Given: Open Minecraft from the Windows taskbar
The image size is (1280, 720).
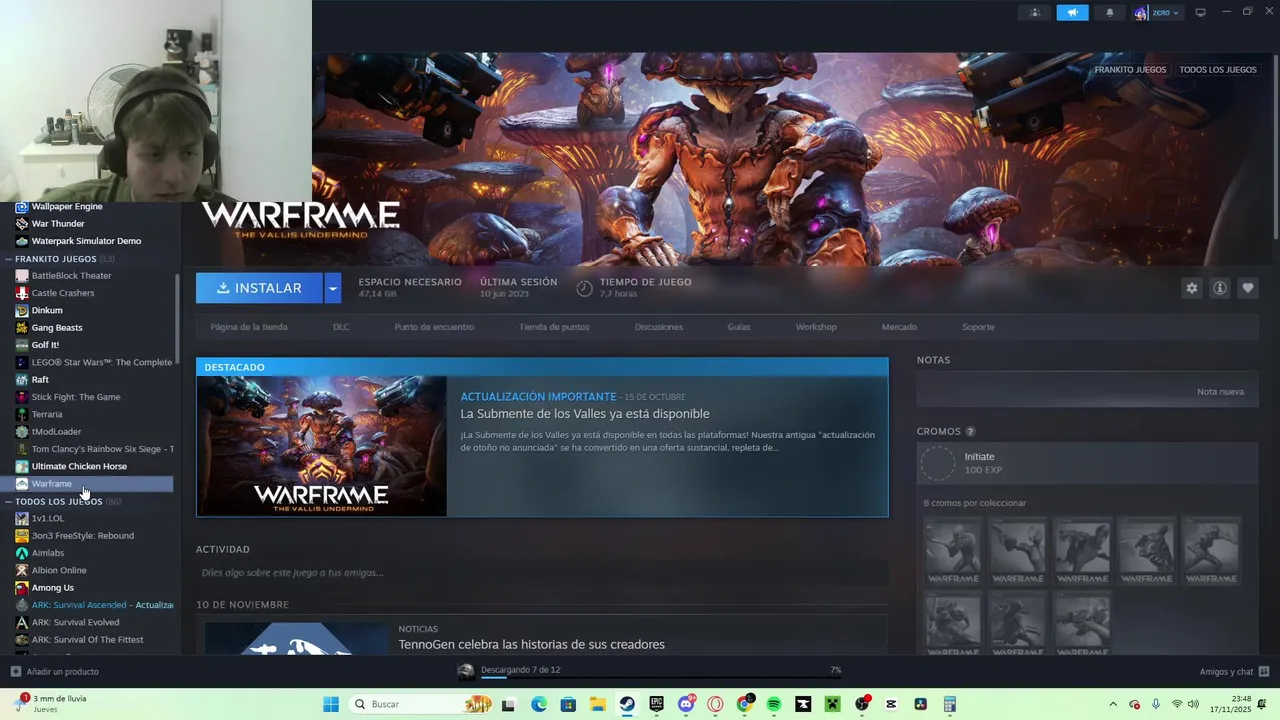Looking at the screenshot, I should [832, 704].
